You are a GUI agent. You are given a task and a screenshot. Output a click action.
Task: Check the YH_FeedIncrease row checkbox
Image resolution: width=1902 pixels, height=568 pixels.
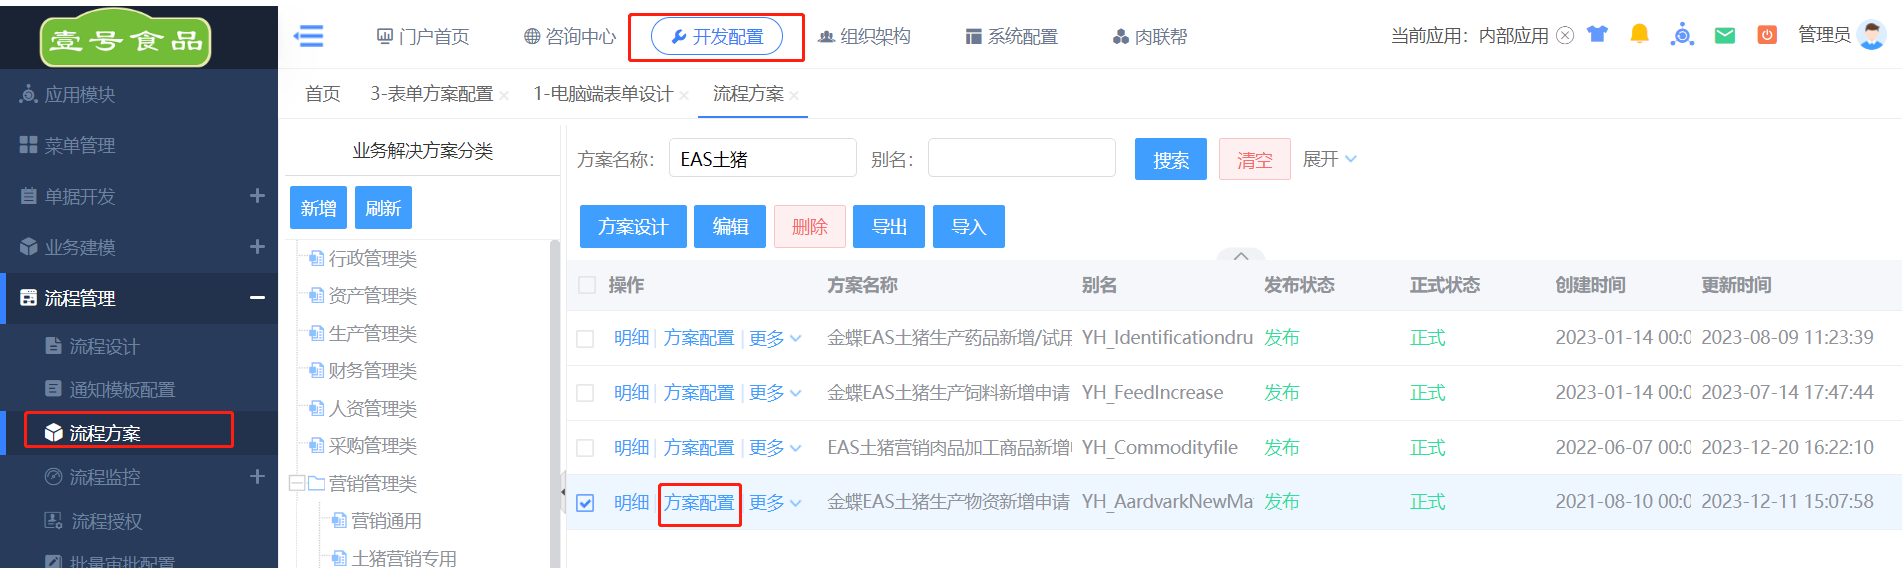click(x=586, y=393)
